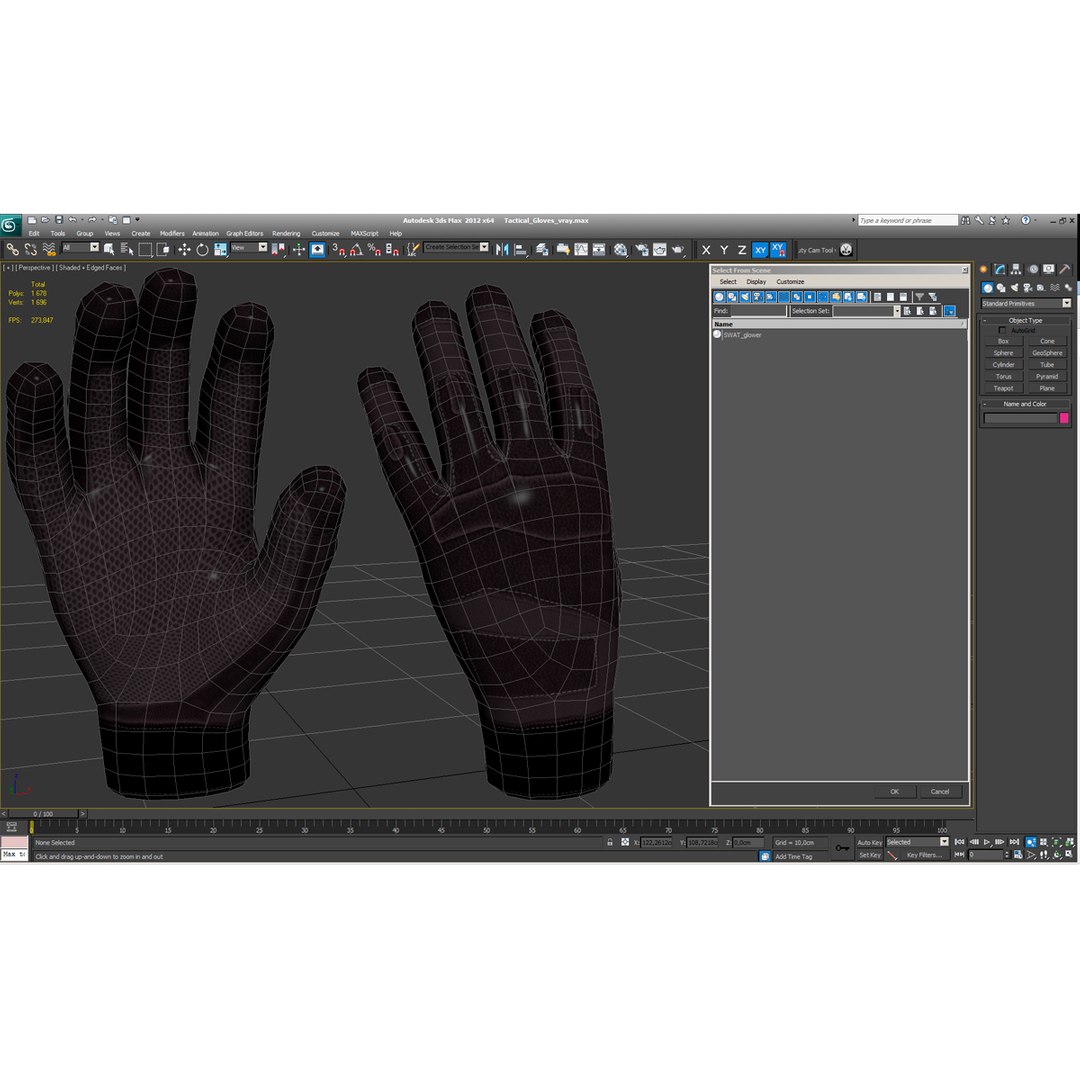Click the keyword search field
This screenshot has width=1080, height=1080.
907,220
